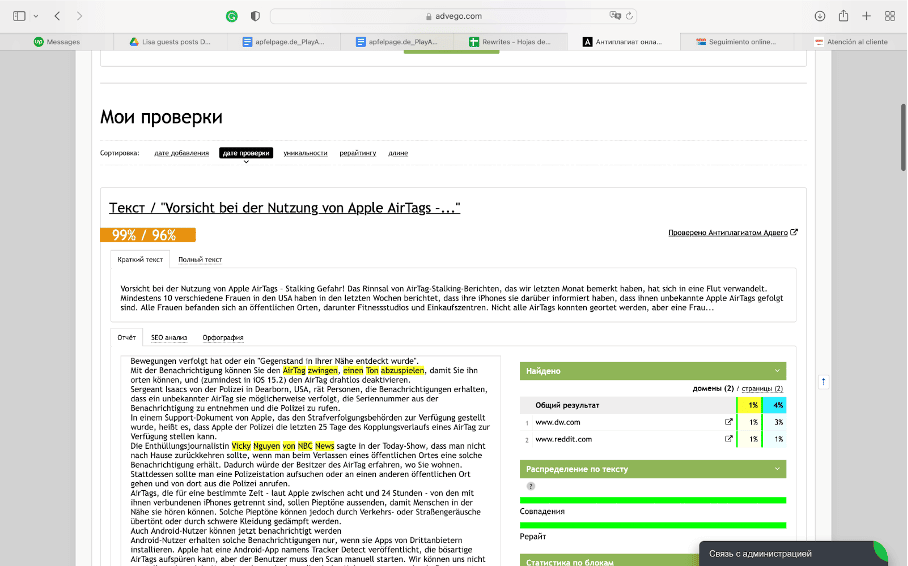
Task: Open www.reddit.com external link icon
Action: pos(728,439)
